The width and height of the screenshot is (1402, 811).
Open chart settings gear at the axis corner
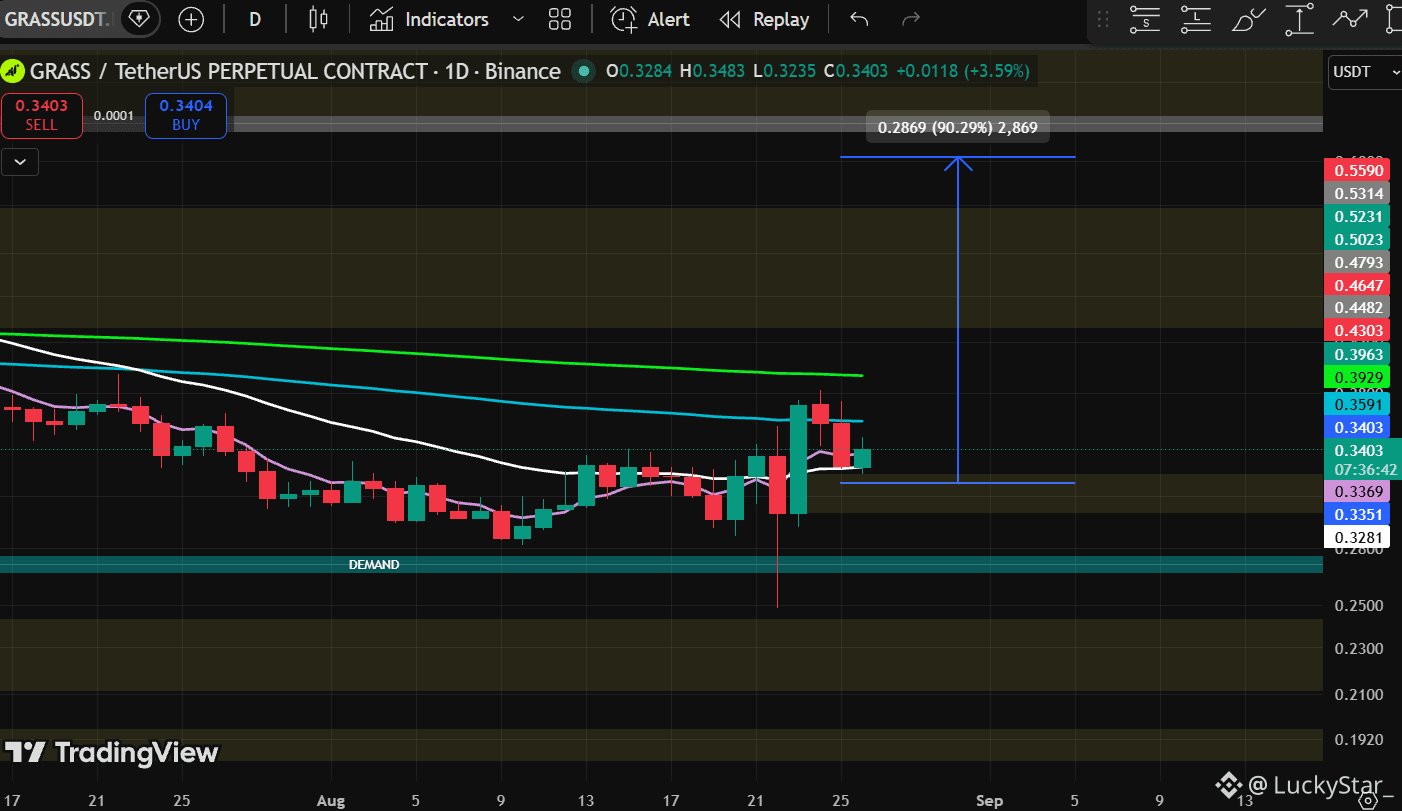coord(1366,800)
